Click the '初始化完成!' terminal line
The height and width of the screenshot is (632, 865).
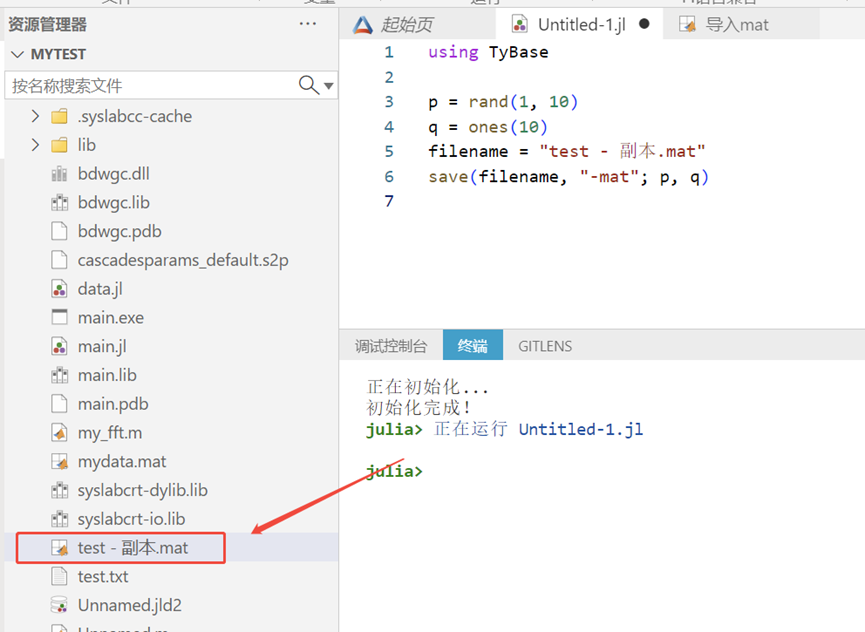pos(419,408)
